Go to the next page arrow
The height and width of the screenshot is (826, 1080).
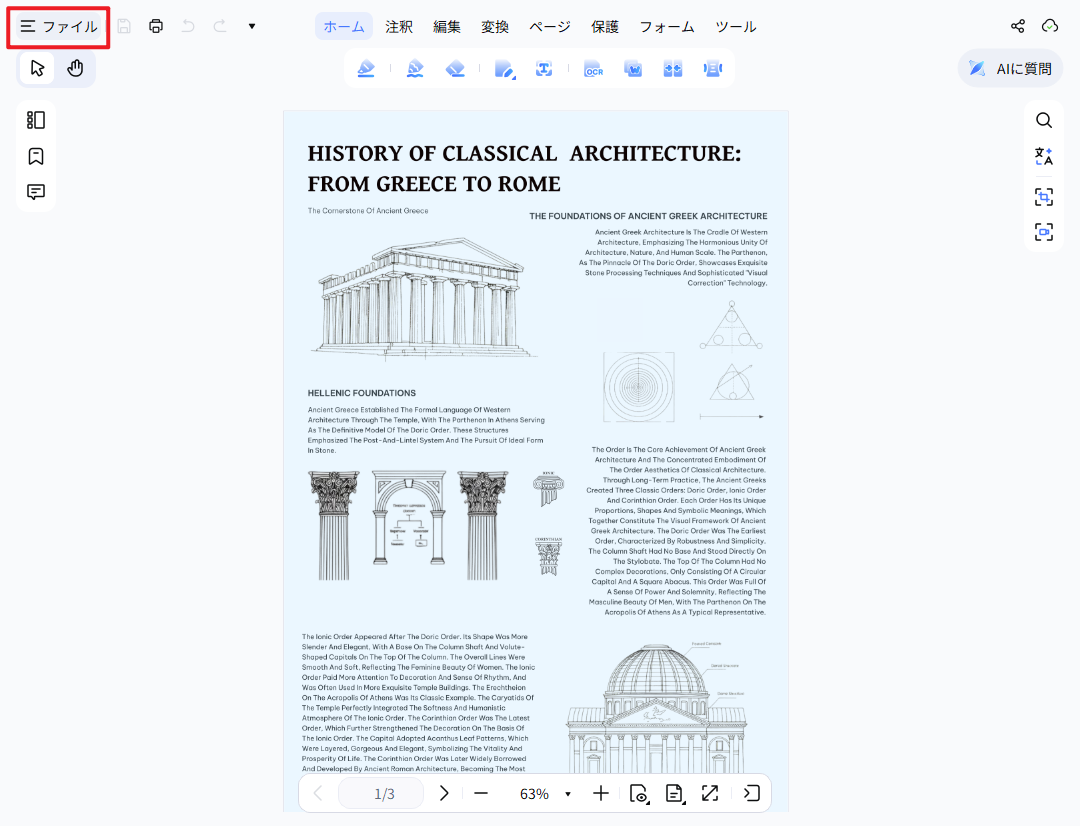[444, 793]
